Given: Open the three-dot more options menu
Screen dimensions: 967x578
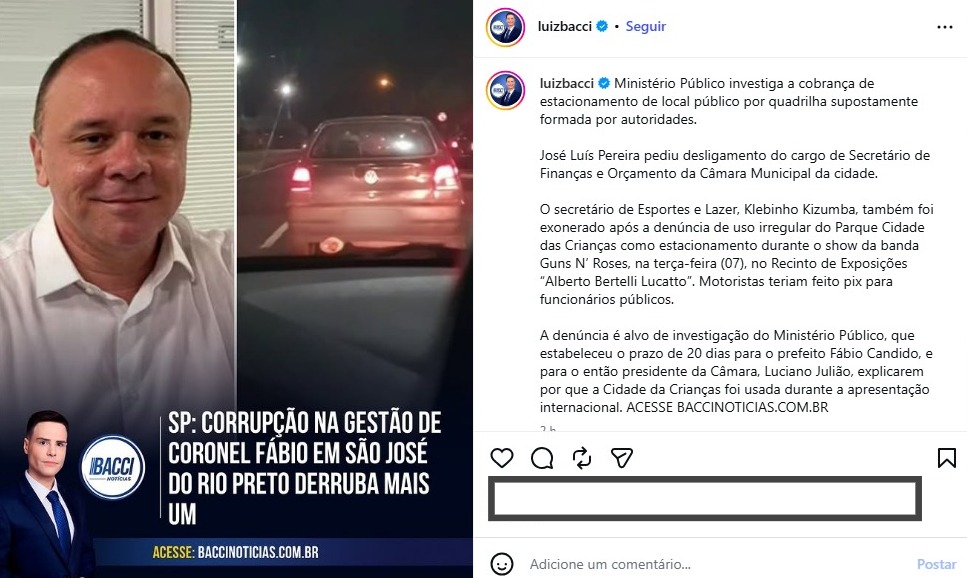Looking at the screenshot, I should [x=945, y=27].
